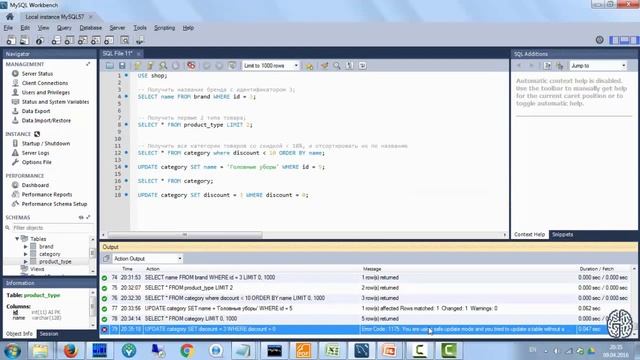The image size is (640, 360).
Task: Save the SQL script with the floppy icon
Action: 122,65
